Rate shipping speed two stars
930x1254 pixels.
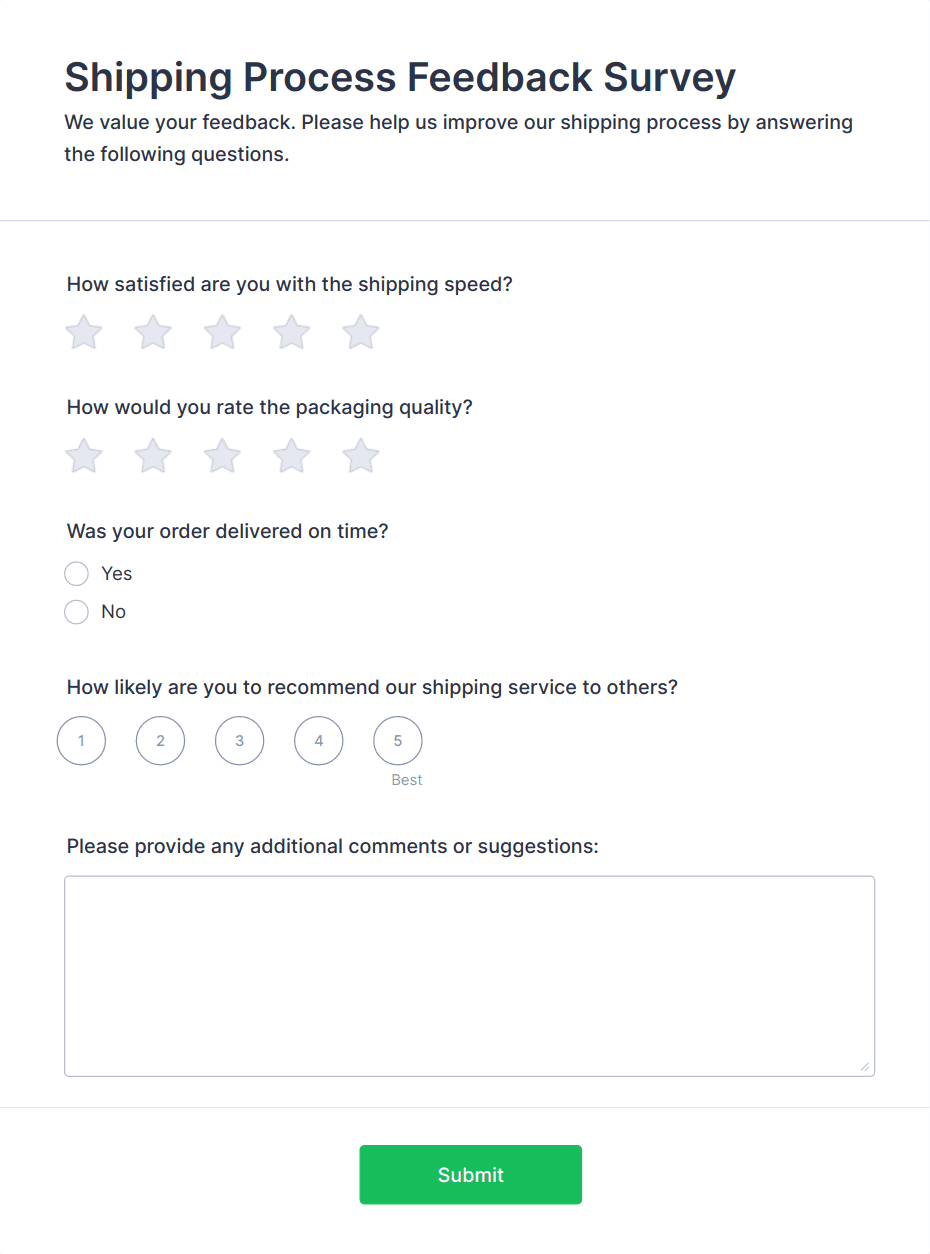click(x=153, y=333)
